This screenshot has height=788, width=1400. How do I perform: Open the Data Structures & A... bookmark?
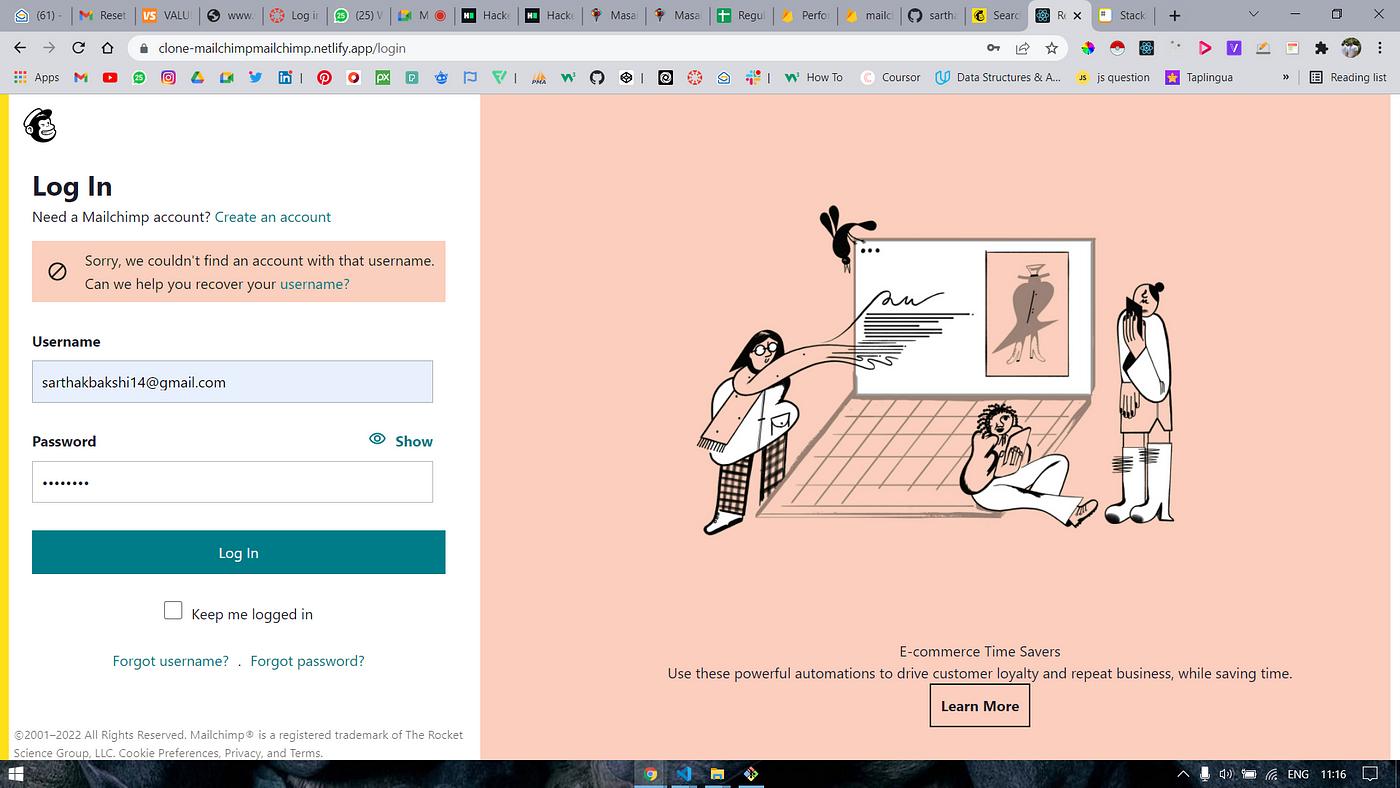pyautogui.click(x=998, y=77)
